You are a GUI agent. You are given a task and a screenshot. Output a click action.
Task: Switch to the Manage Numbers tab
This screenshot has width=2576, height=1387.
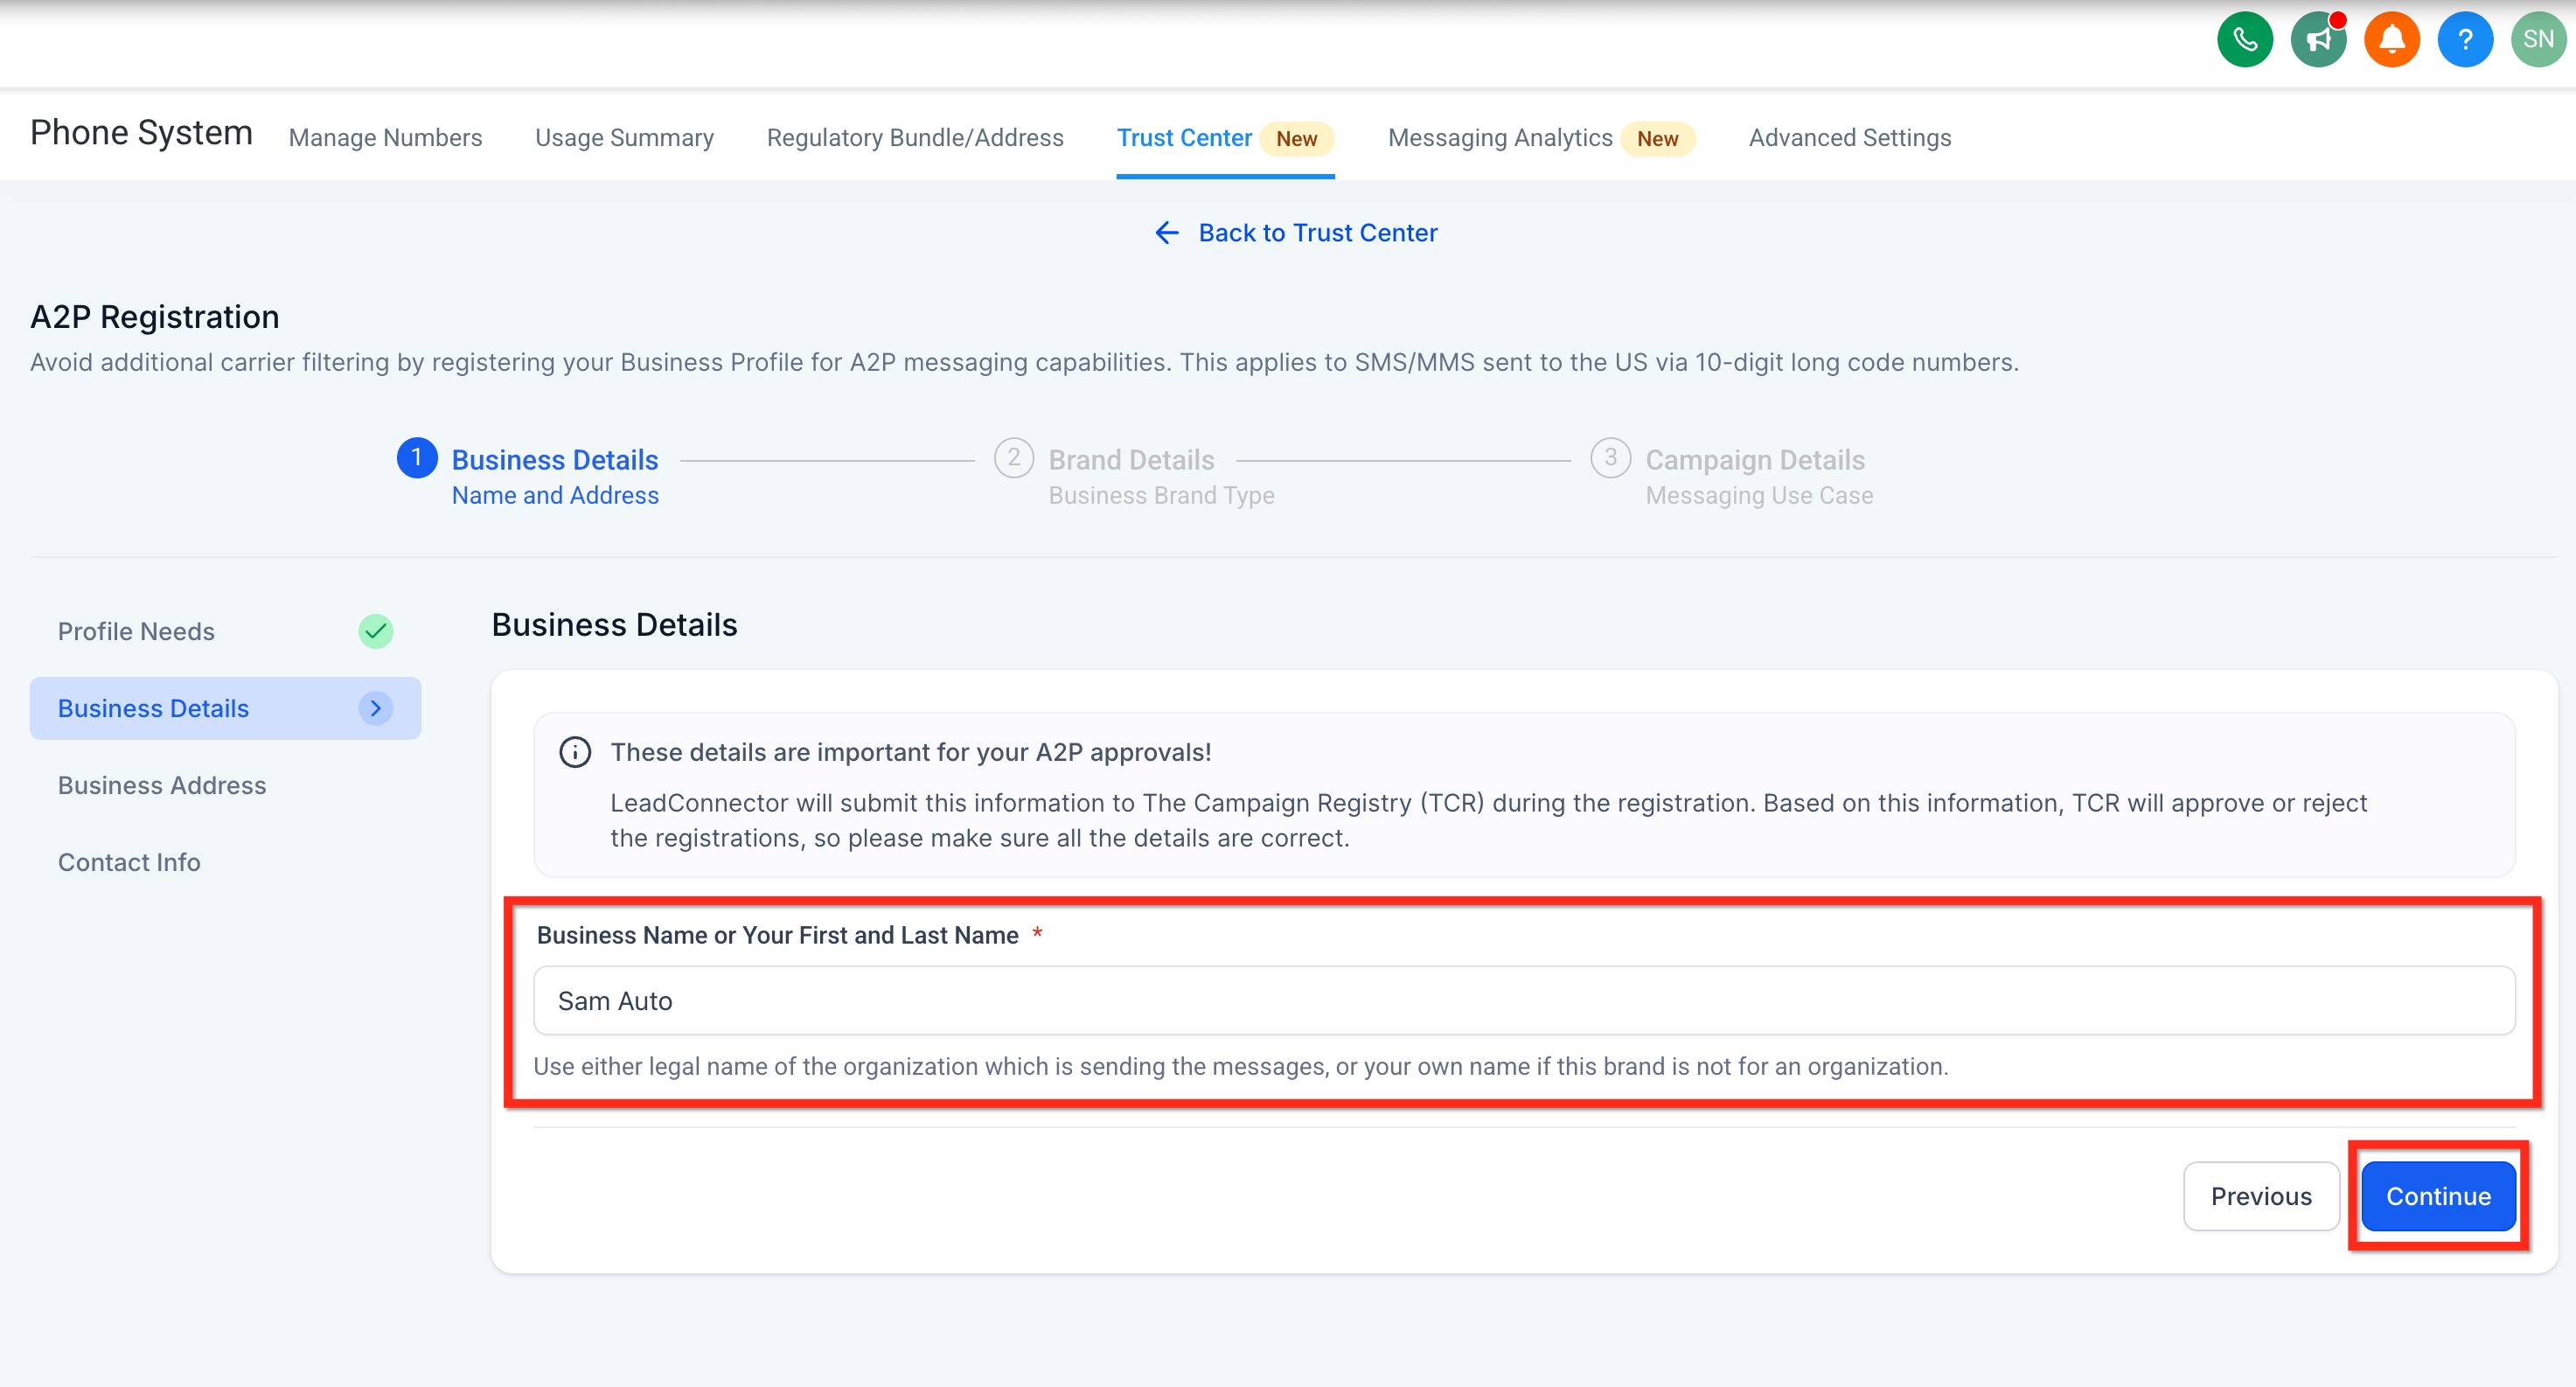click(385, 138)
